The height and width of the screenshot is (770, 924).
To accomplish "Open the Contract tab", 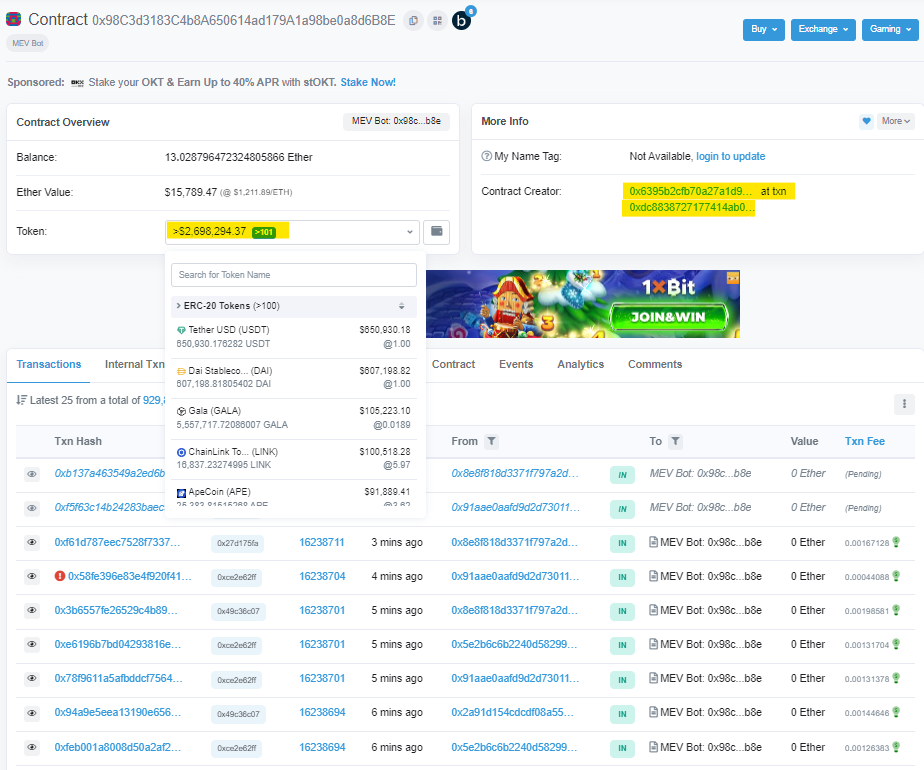I will click(453, 365).
